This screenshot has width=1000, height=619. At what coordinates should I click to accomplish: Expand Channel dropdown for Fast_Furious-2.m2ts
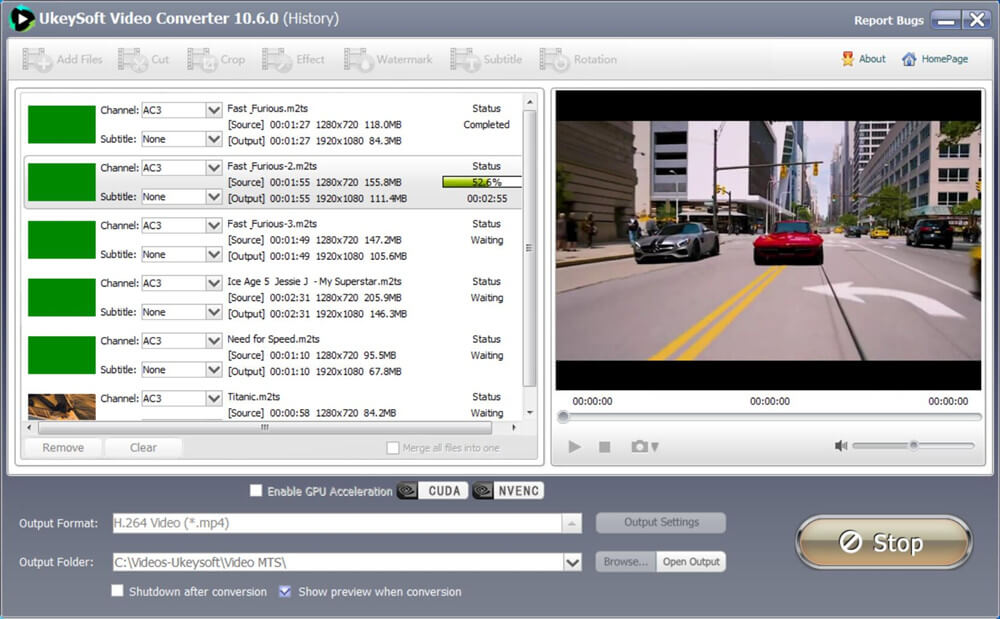pos(214,168)
